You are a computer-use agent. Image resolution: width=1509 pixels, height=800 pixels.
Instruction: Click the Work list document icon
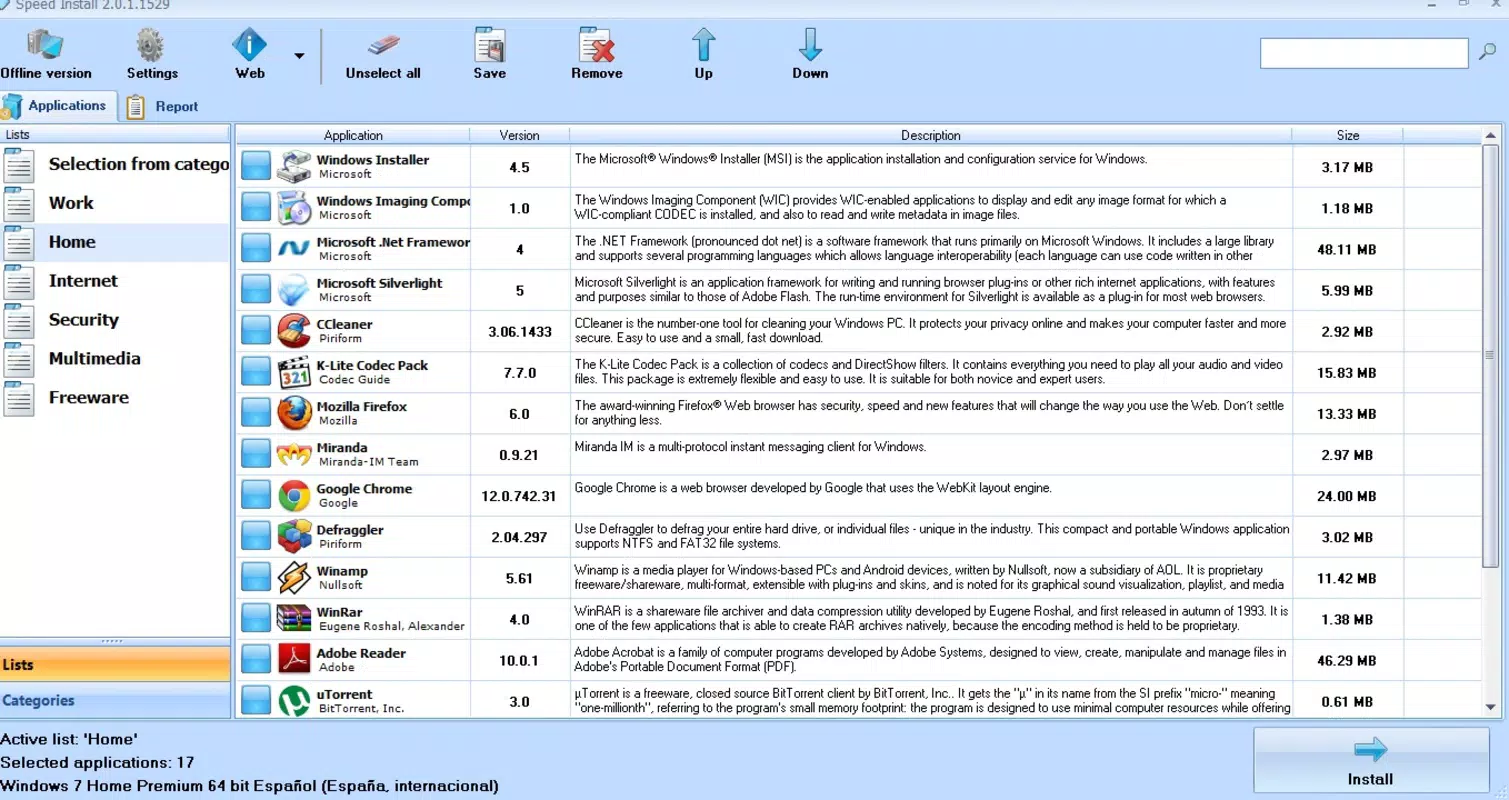(18, 203)
